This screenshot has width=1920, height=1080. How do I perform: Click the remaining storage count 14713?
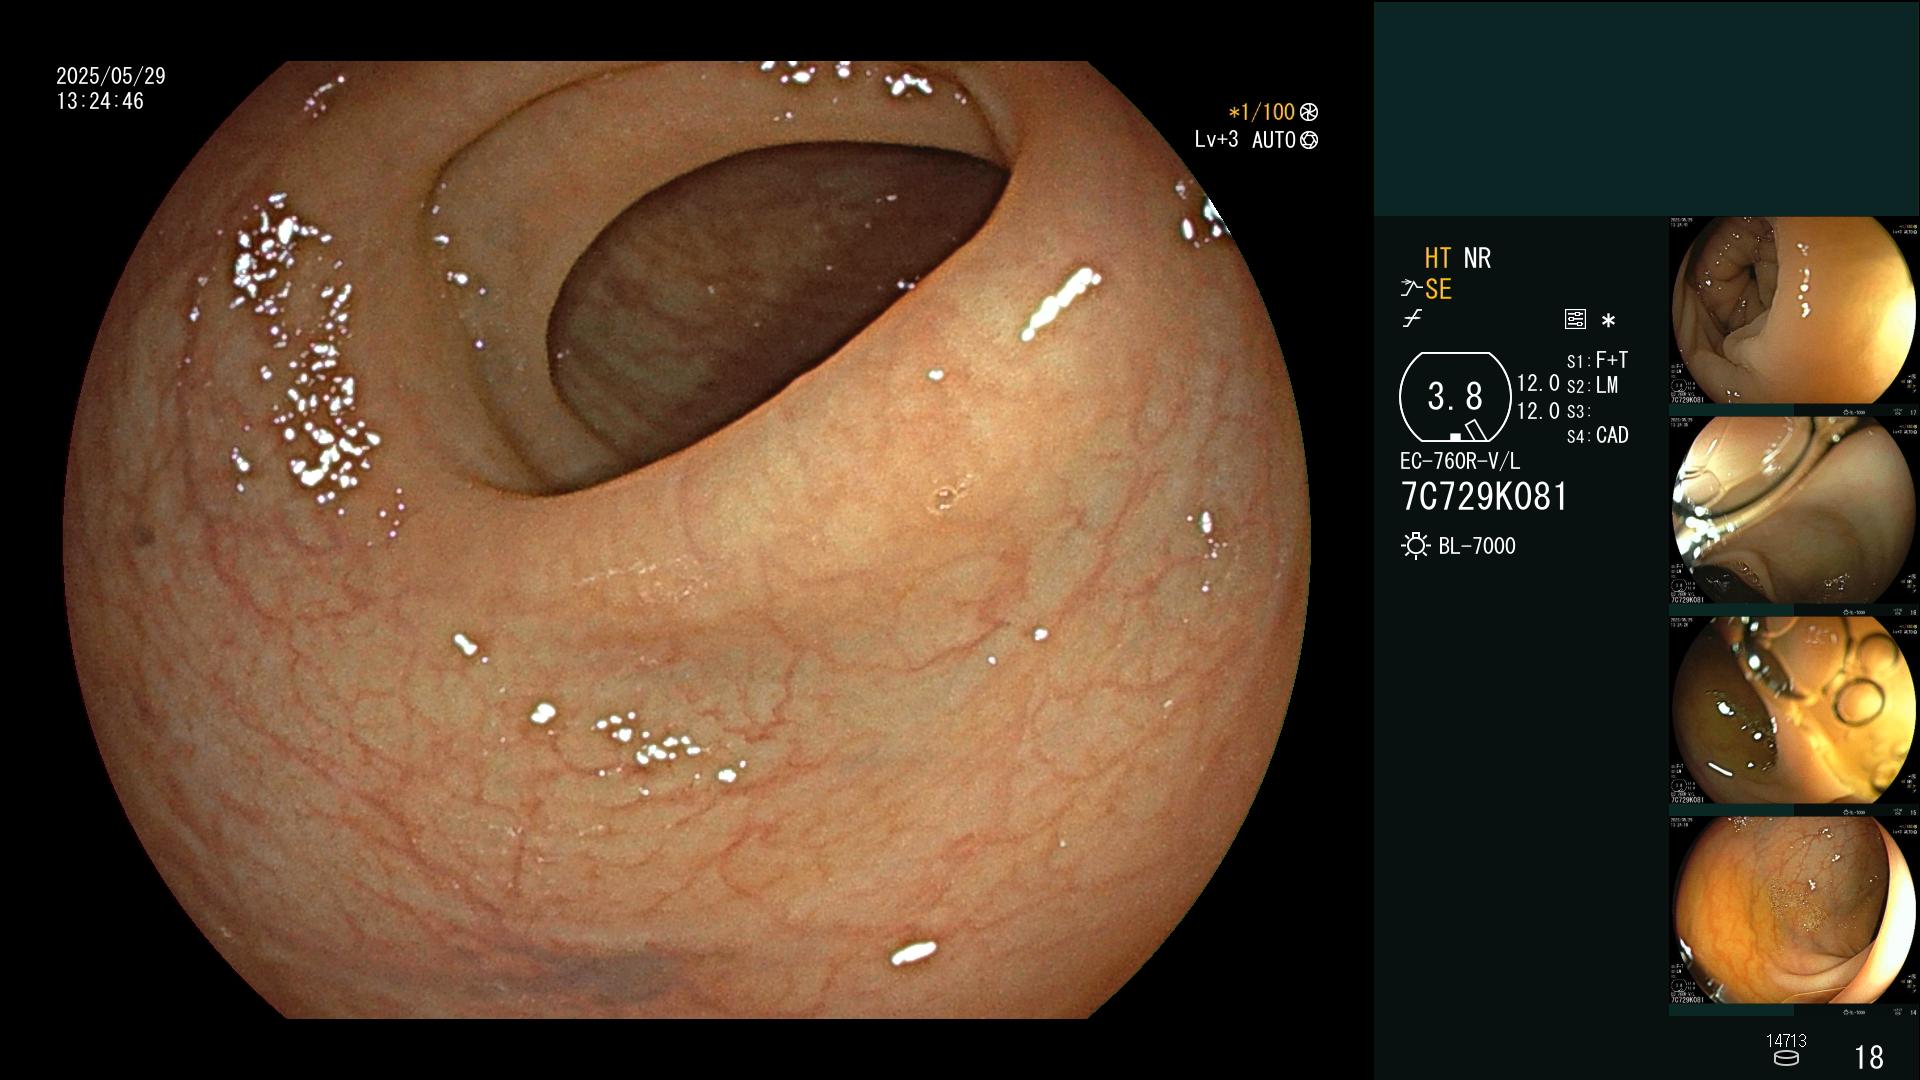point(1786,1041)
